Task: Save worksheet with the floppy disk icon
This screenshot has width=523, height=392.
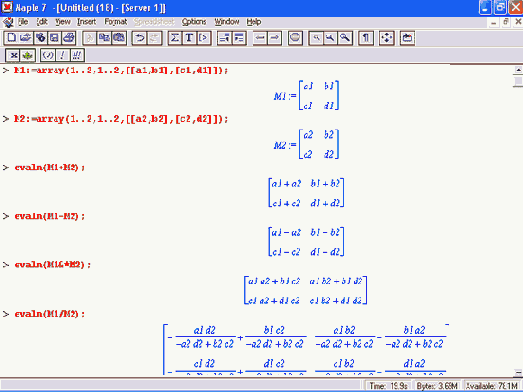Action: [x=54, y=38]
